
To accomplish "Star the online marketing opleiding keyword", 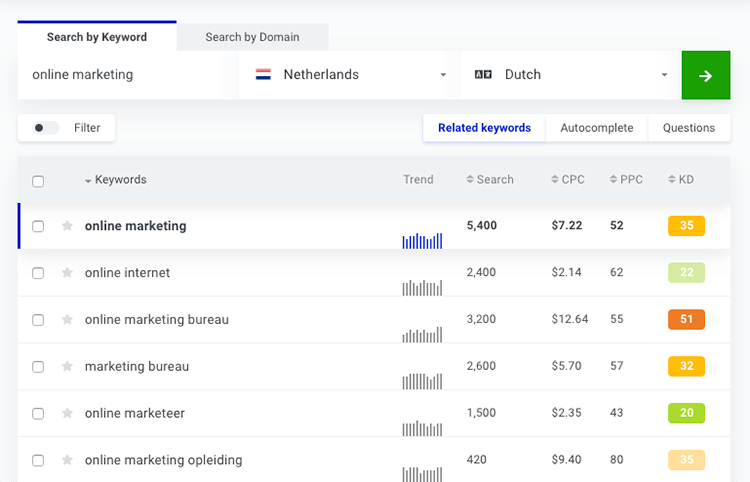I will [x=67, y=460].
